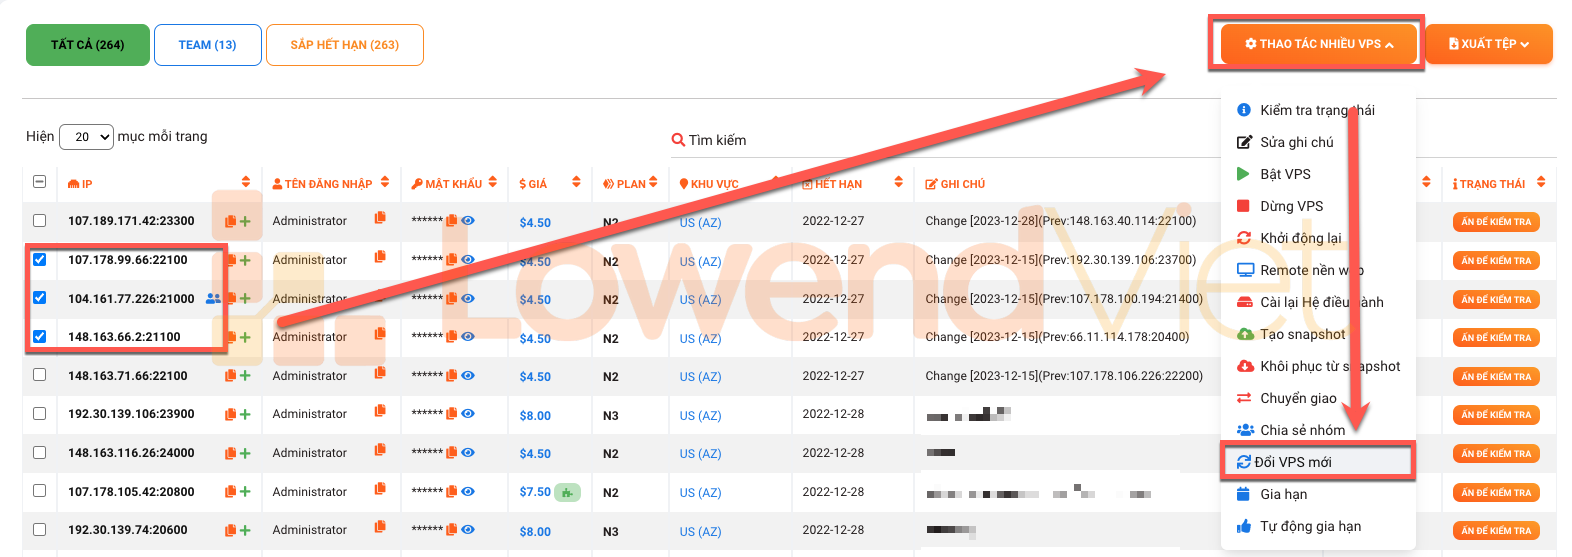Uncheck the 107.178.99.66:22100 checkbox

point(40,259)
